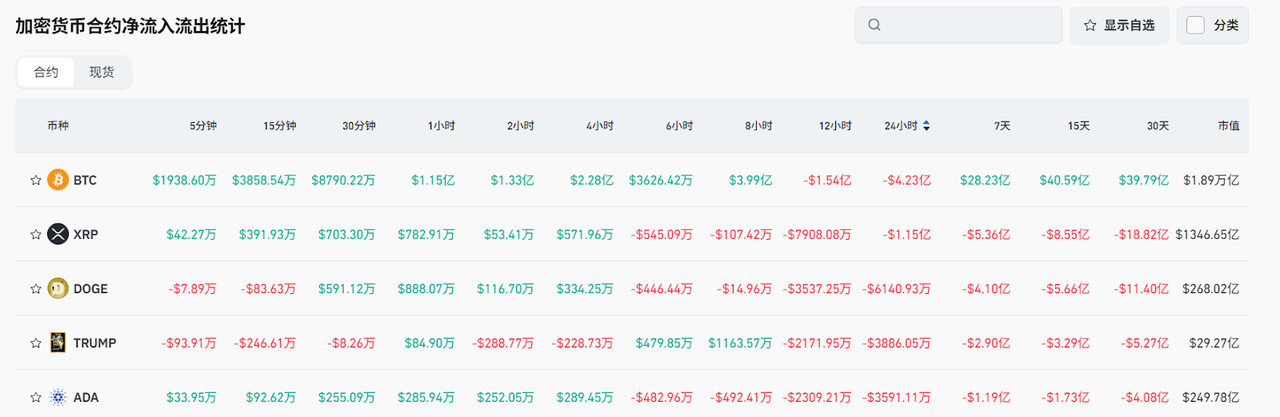Click the Bitcoin coin logo icon
1280x417 pixels.
[x=58, y=180]
